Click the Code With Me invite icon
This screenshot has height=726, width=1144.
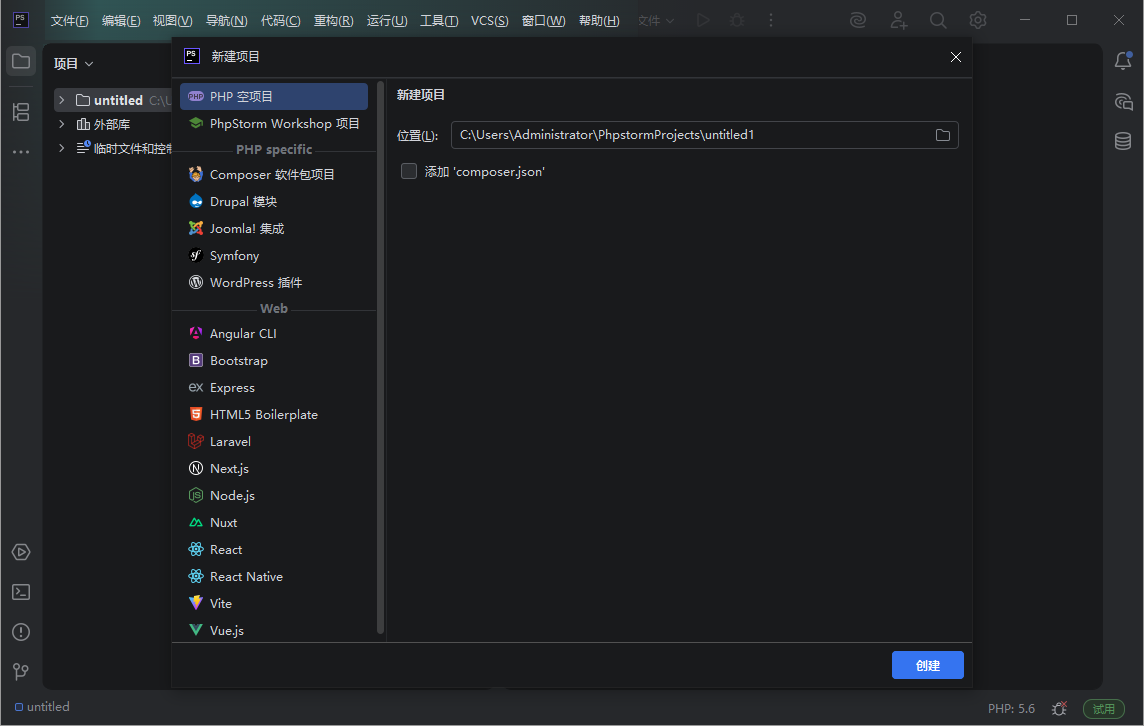tap(898, 20)
